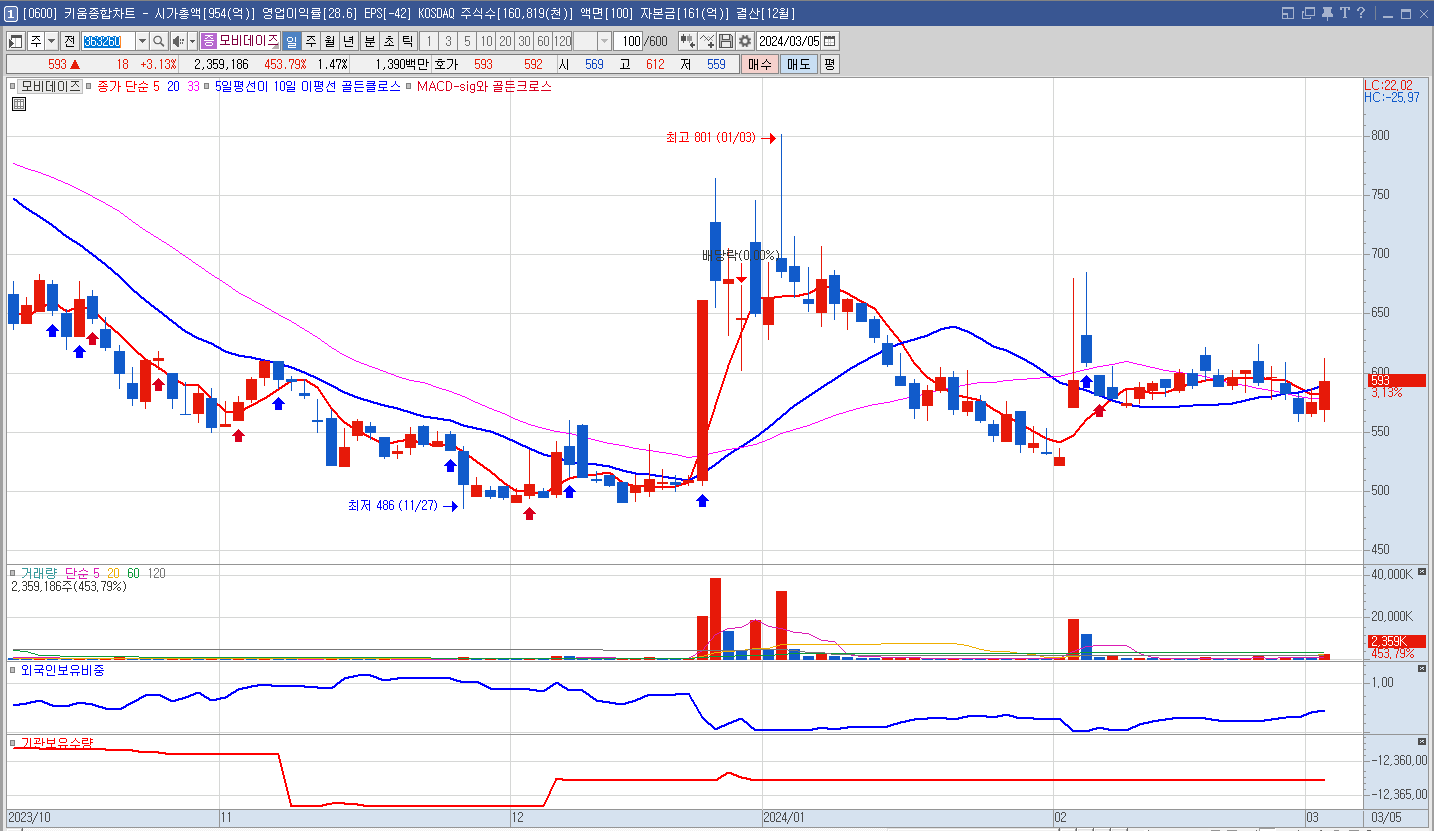Choose the 1 interval button
Image resolution: width=1434 pixels, height=831 pixels.
pos(429,41)
